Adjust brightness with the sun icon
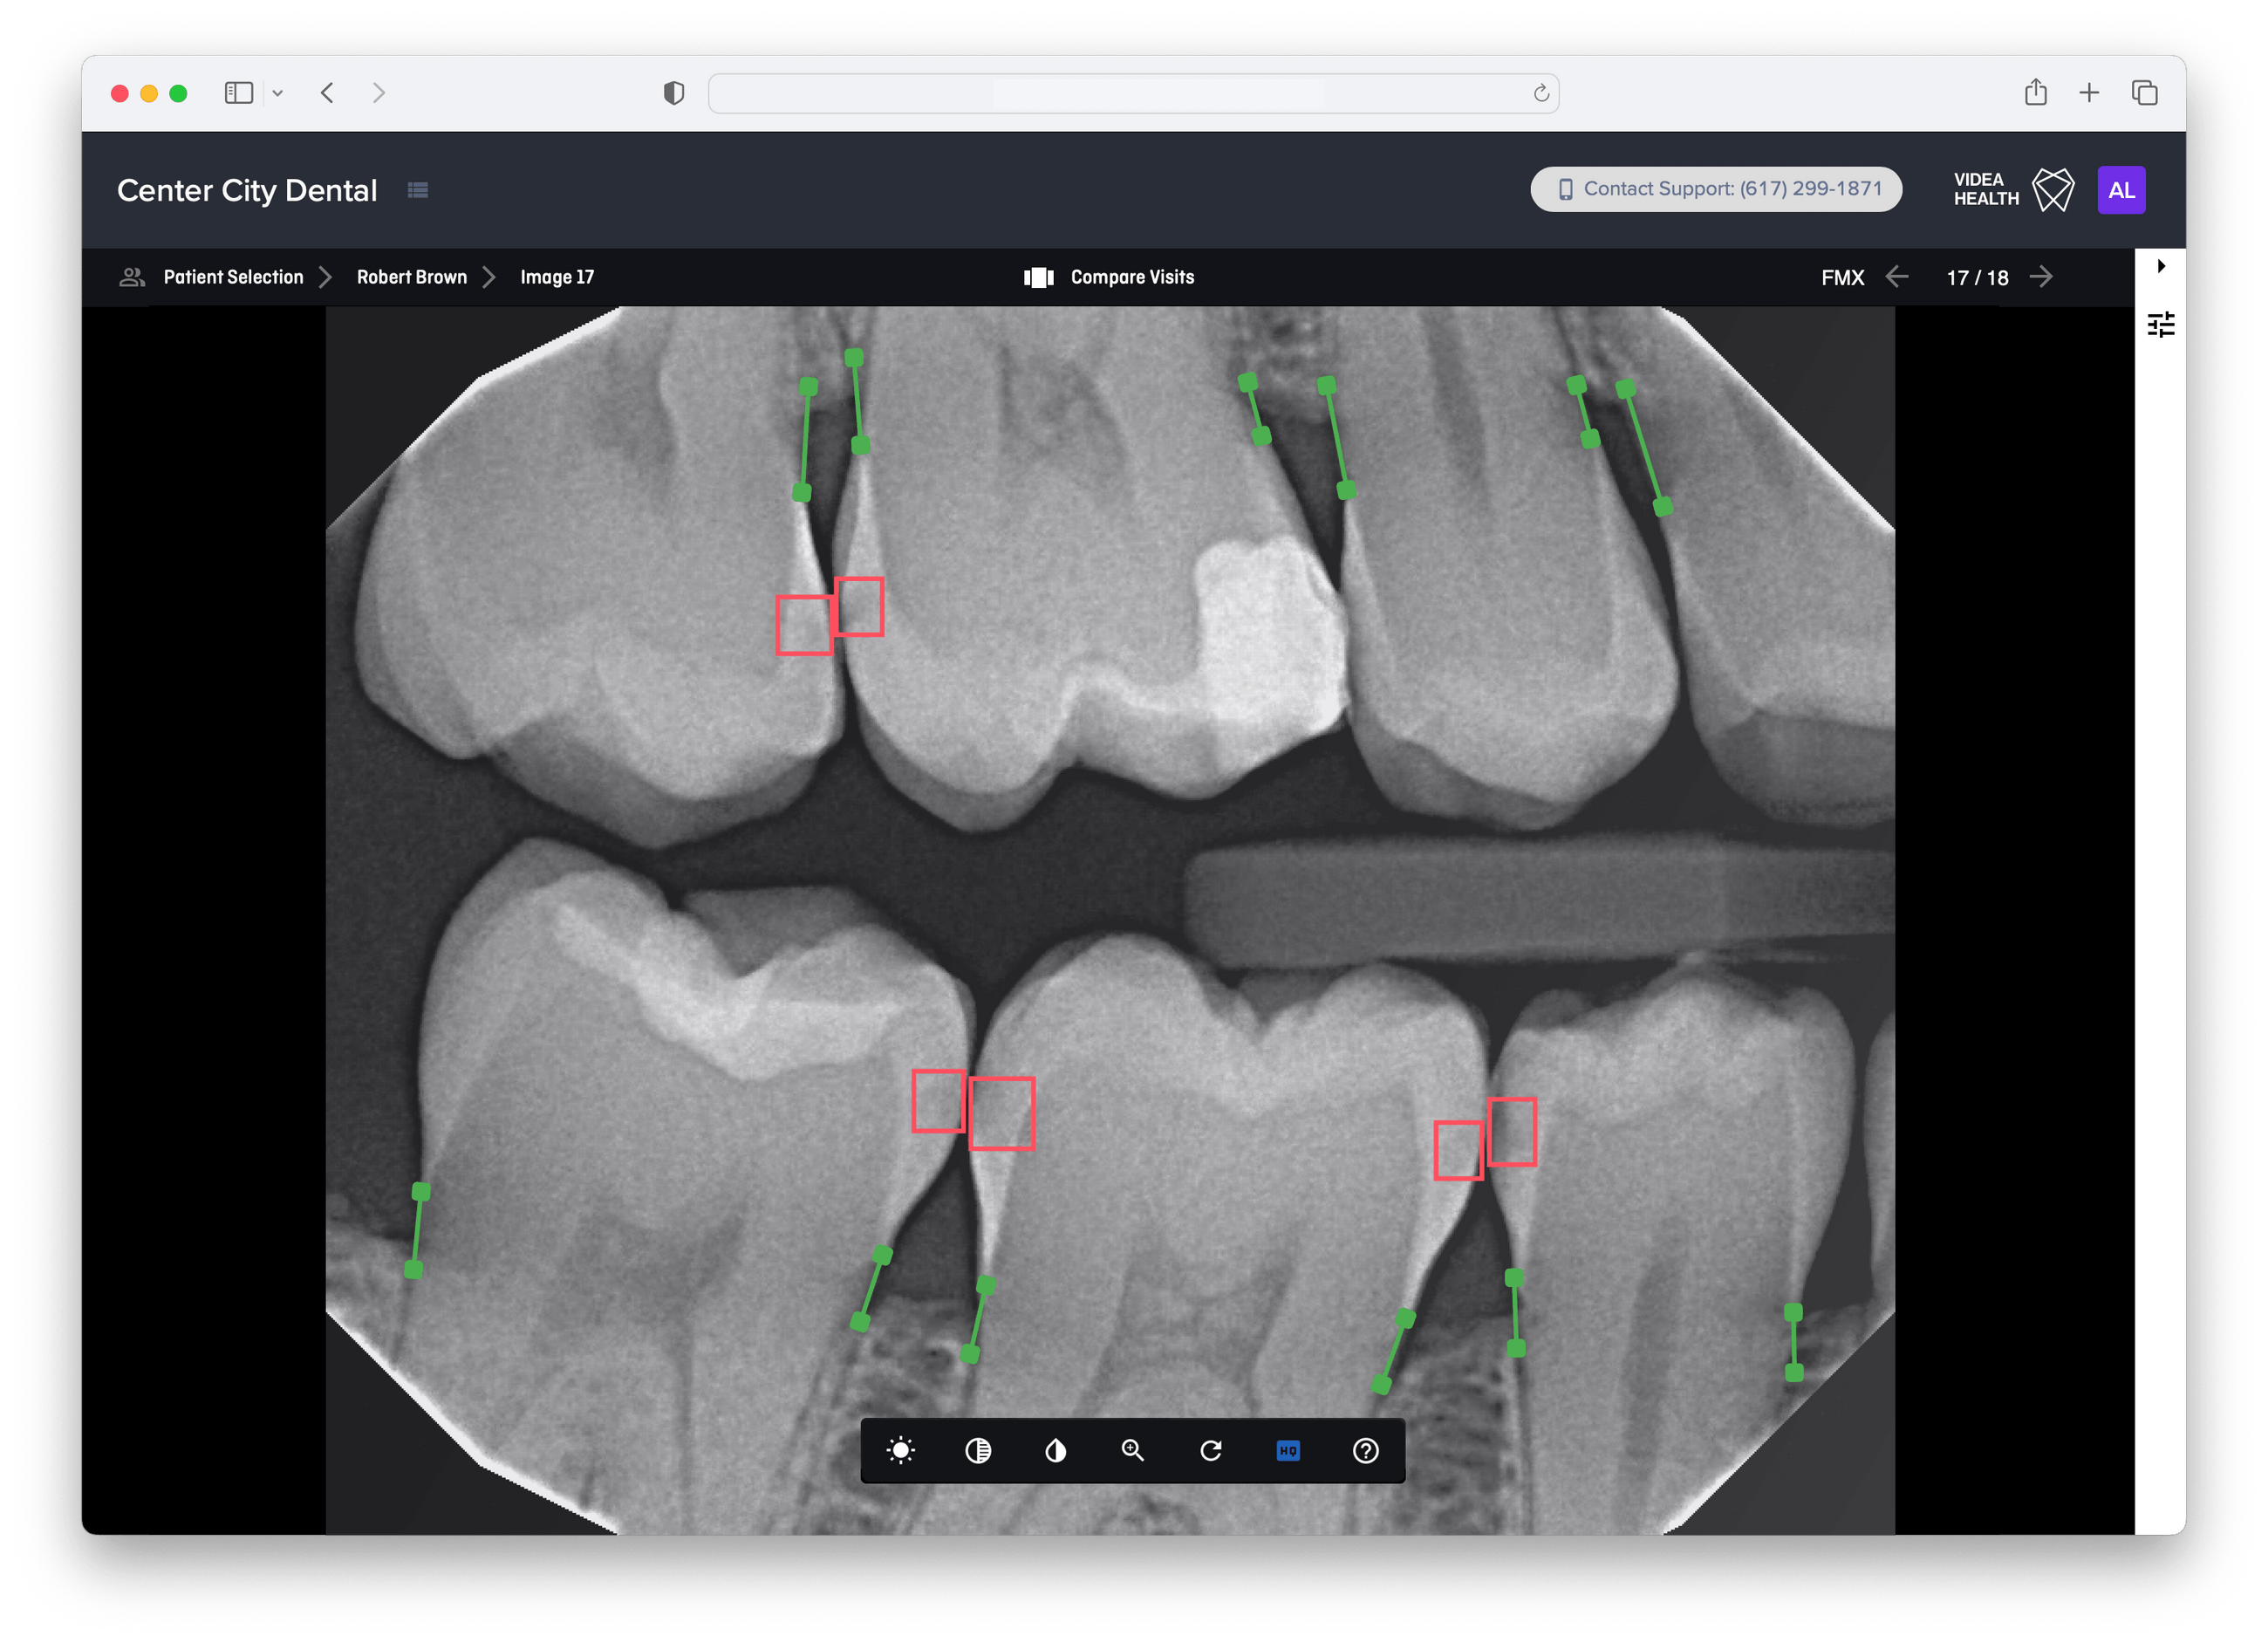The height and width of the screenshot is (1643, 2268). pyautogui.click(x=900, y=1450)
